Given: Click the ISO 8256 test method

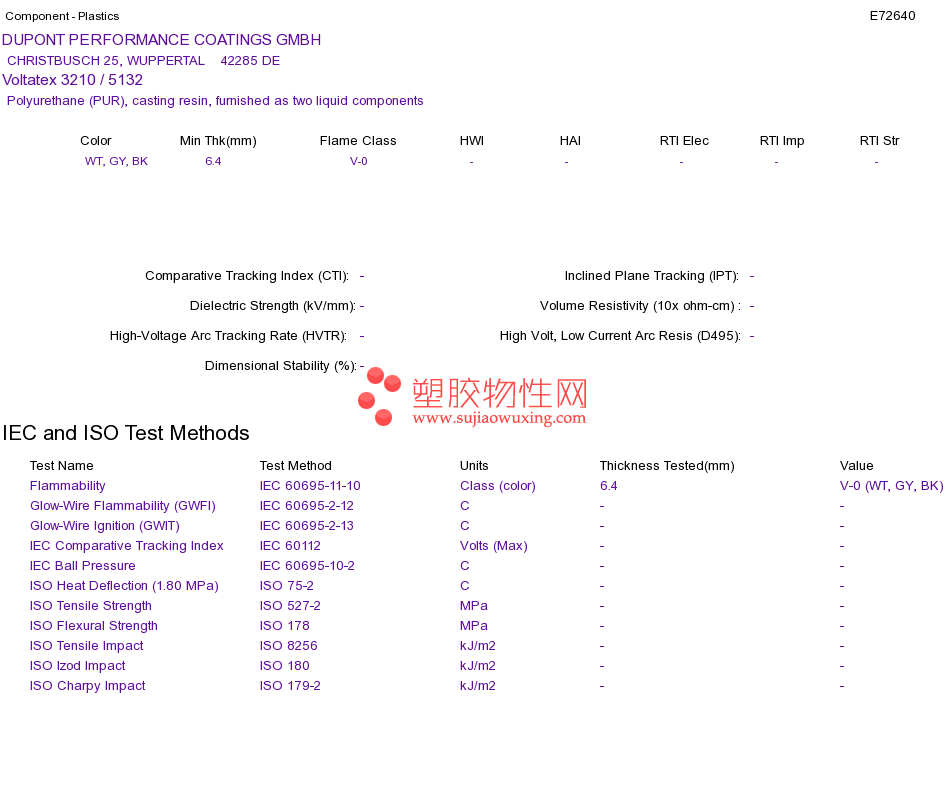Looking at the screenshot, I should pyautogui.click(x=288, y=646).
